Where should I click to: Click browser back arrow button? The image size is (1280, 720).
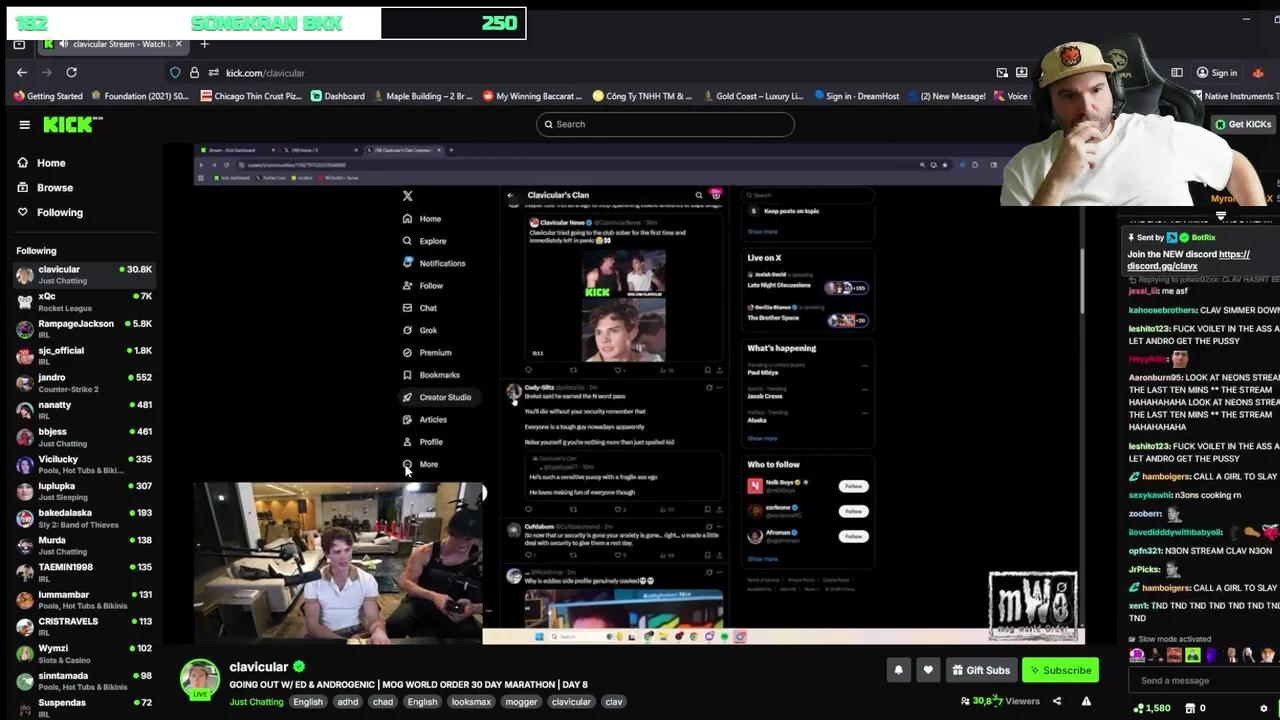point(22,72)
